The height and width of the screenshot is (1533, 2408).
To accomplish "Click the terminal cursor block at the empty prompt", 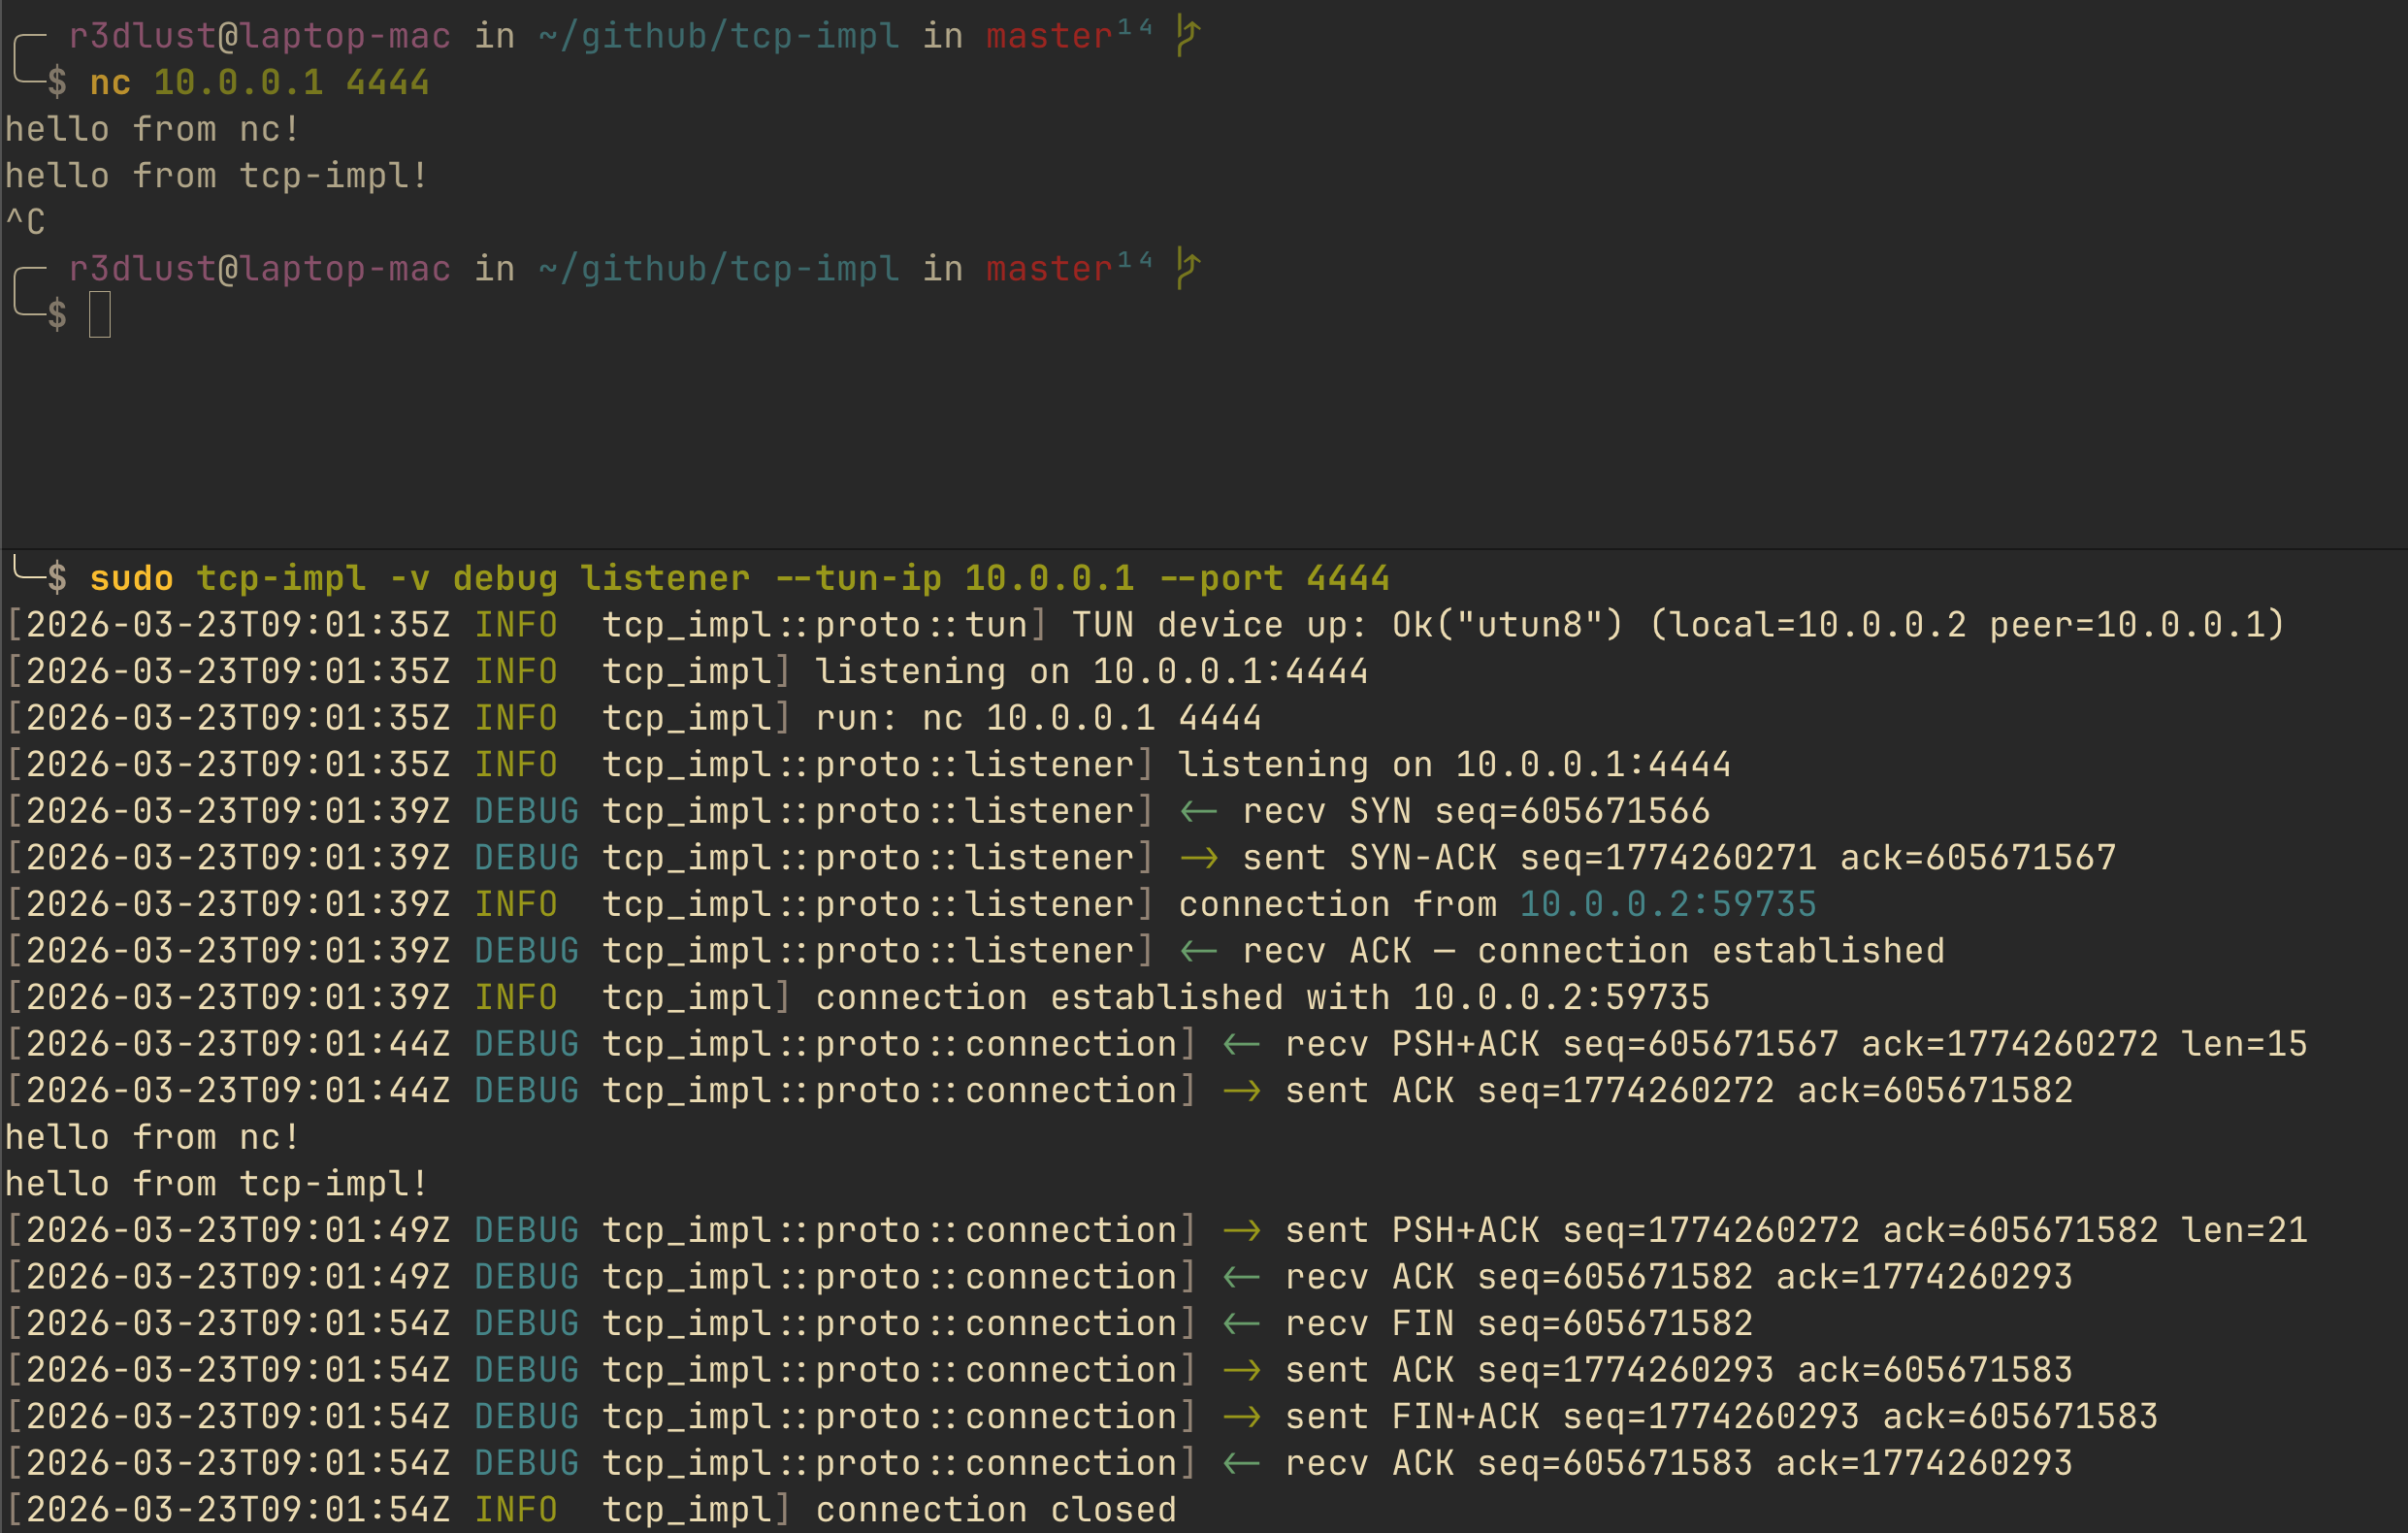I will pyautogui.click(x=100, y=314).
